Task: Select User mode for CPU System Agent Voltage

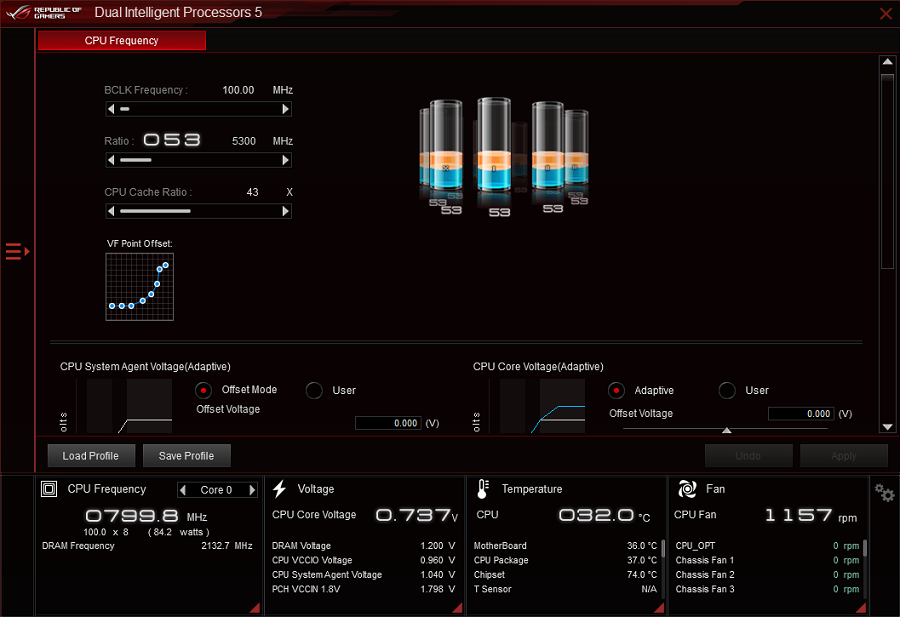Action: coord(314,390)
